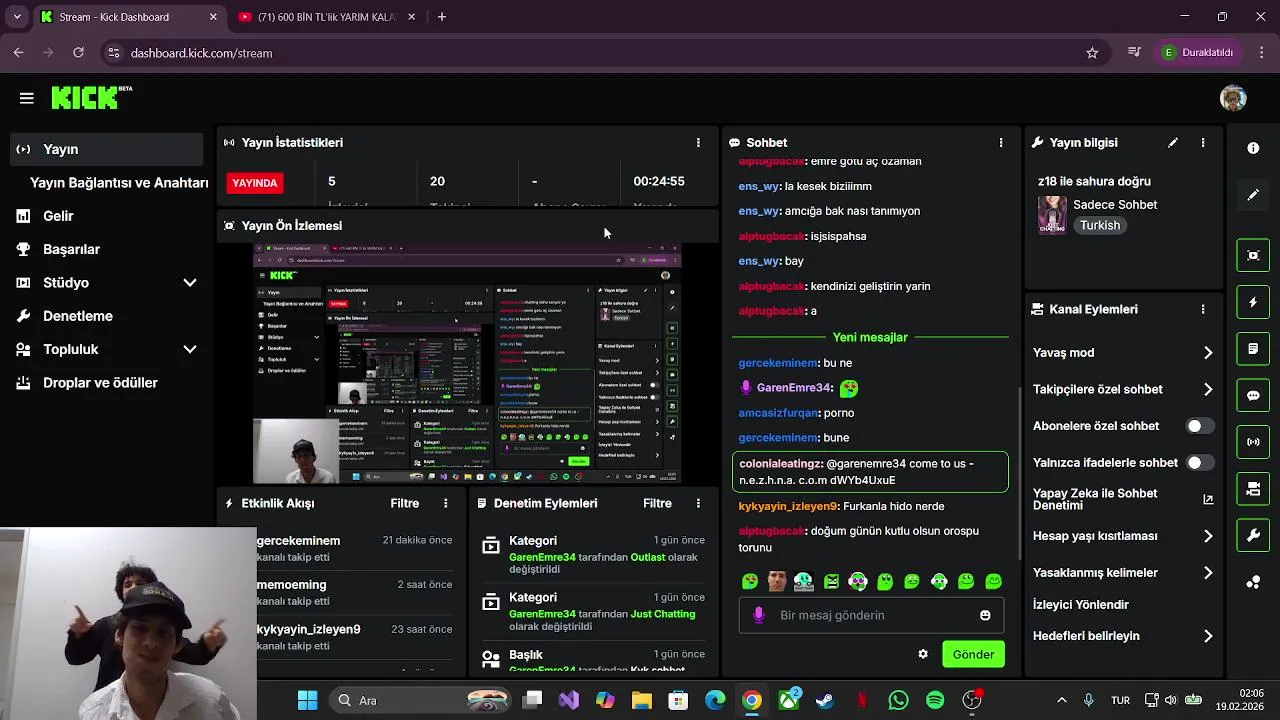Click the Turkish language tag
This screenshot has width=1280, height=720.
(x=1100, y=226)
